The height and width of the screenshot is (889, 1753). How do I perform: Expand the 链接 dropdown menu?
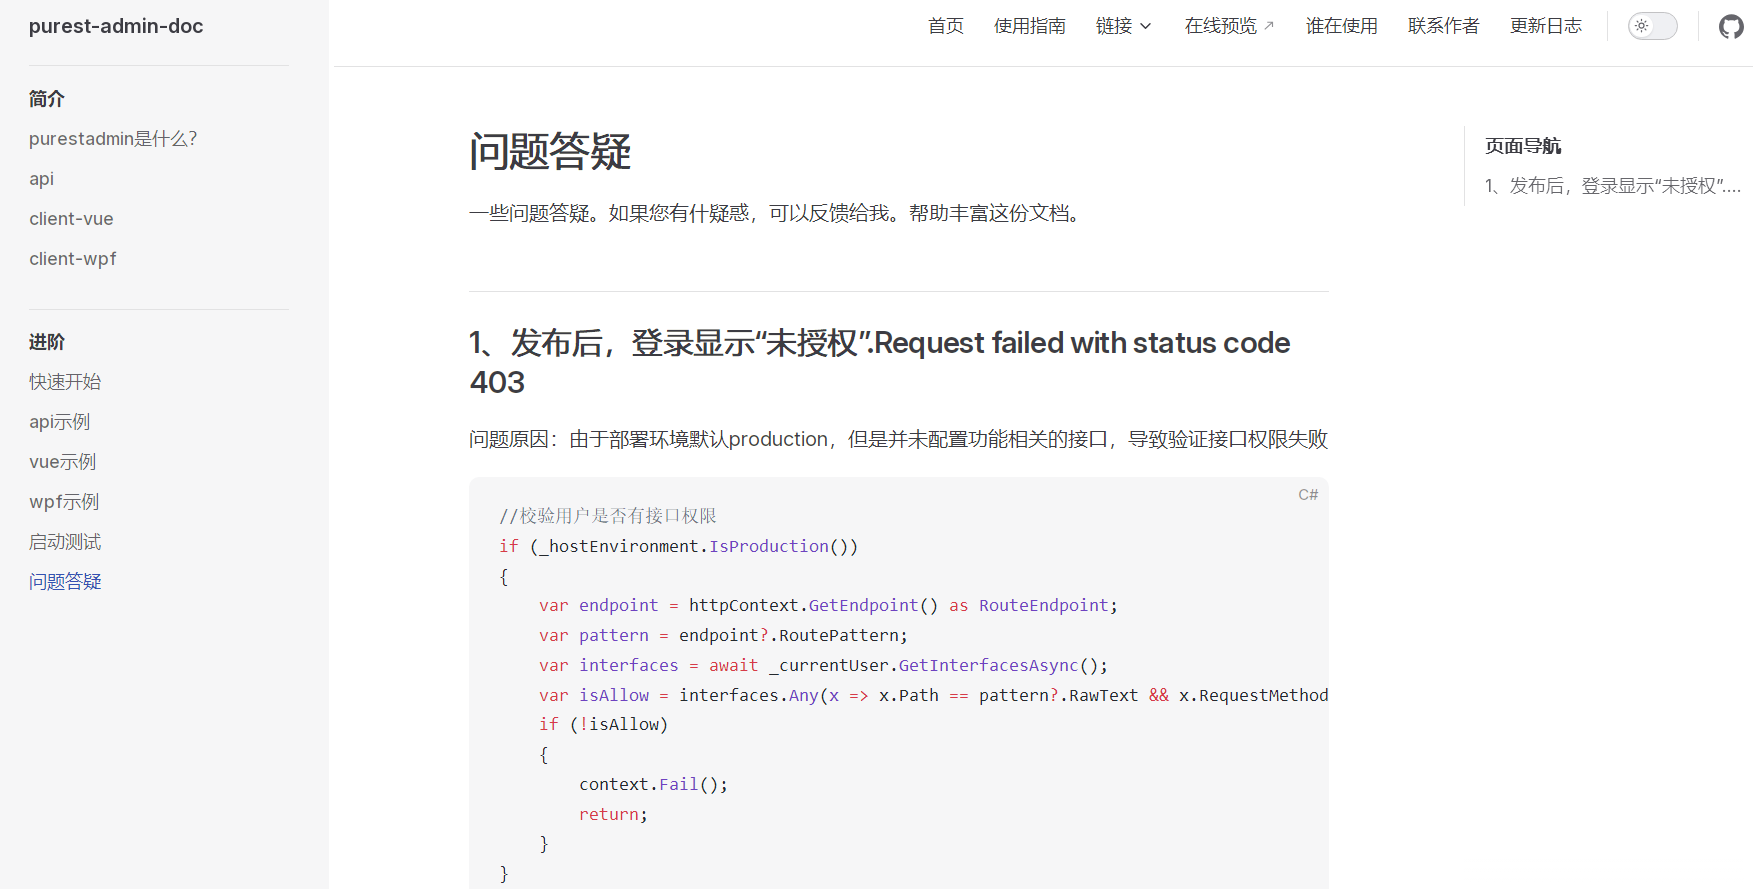tap(1124, 26)
